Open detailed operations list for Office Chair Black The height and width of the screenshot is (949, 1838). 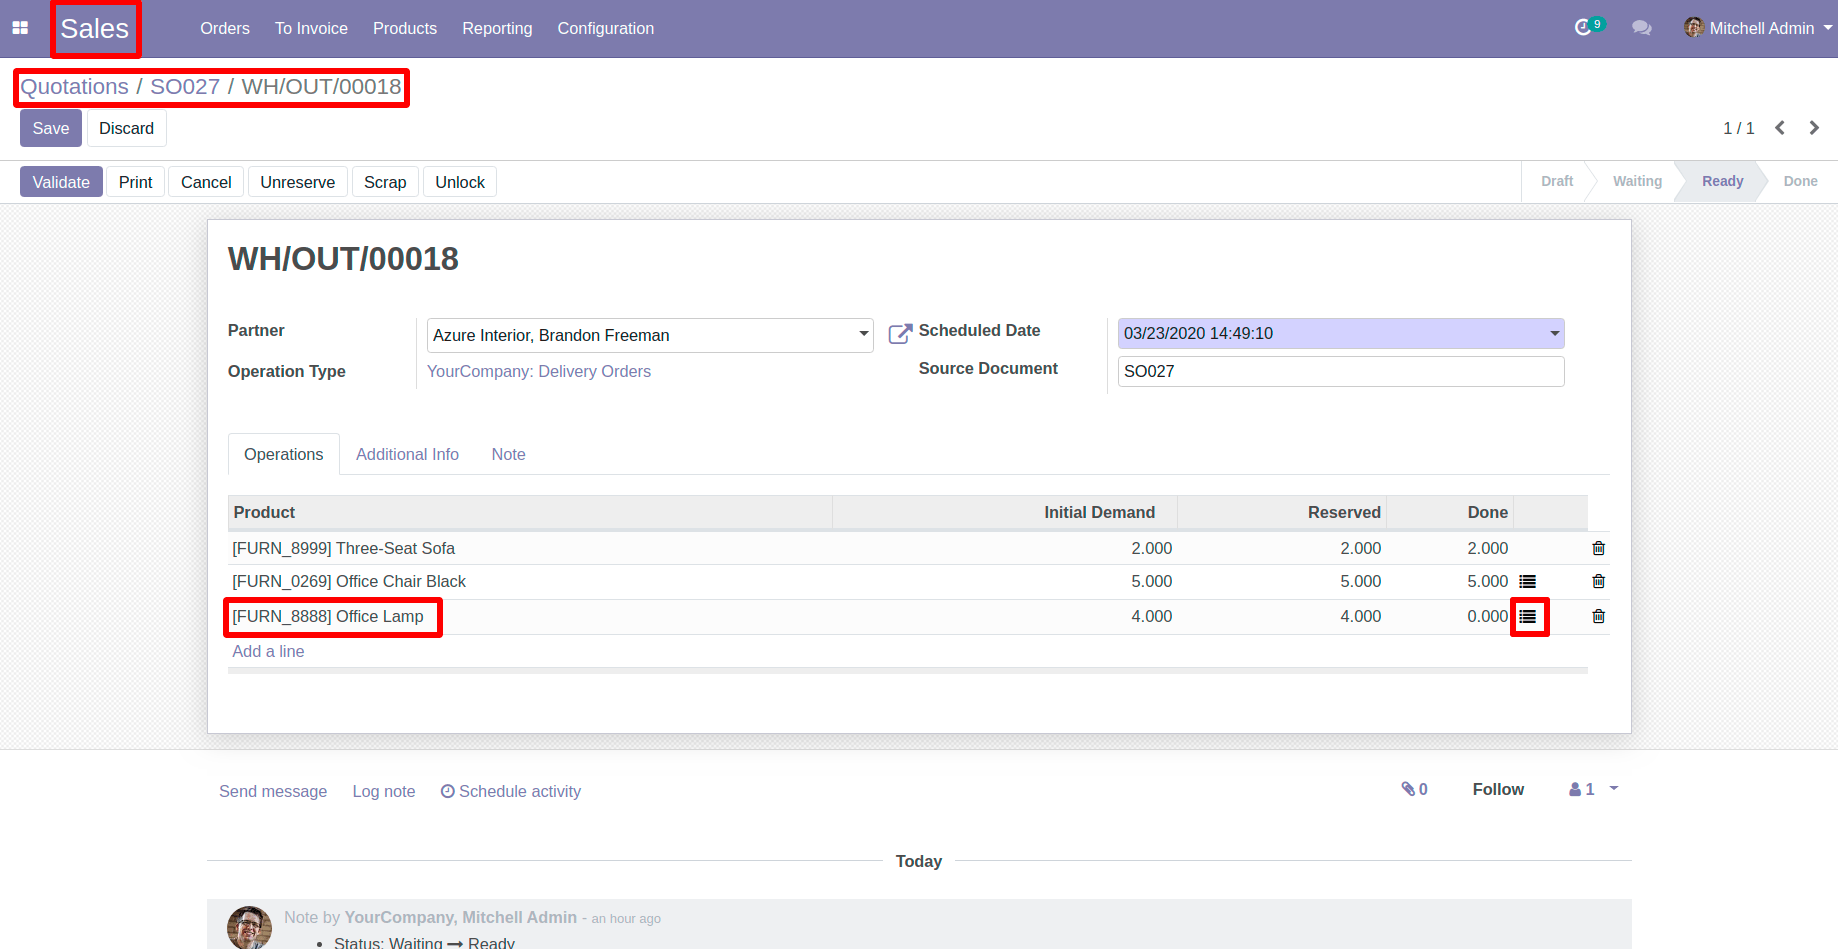[x=1527, y=581]
